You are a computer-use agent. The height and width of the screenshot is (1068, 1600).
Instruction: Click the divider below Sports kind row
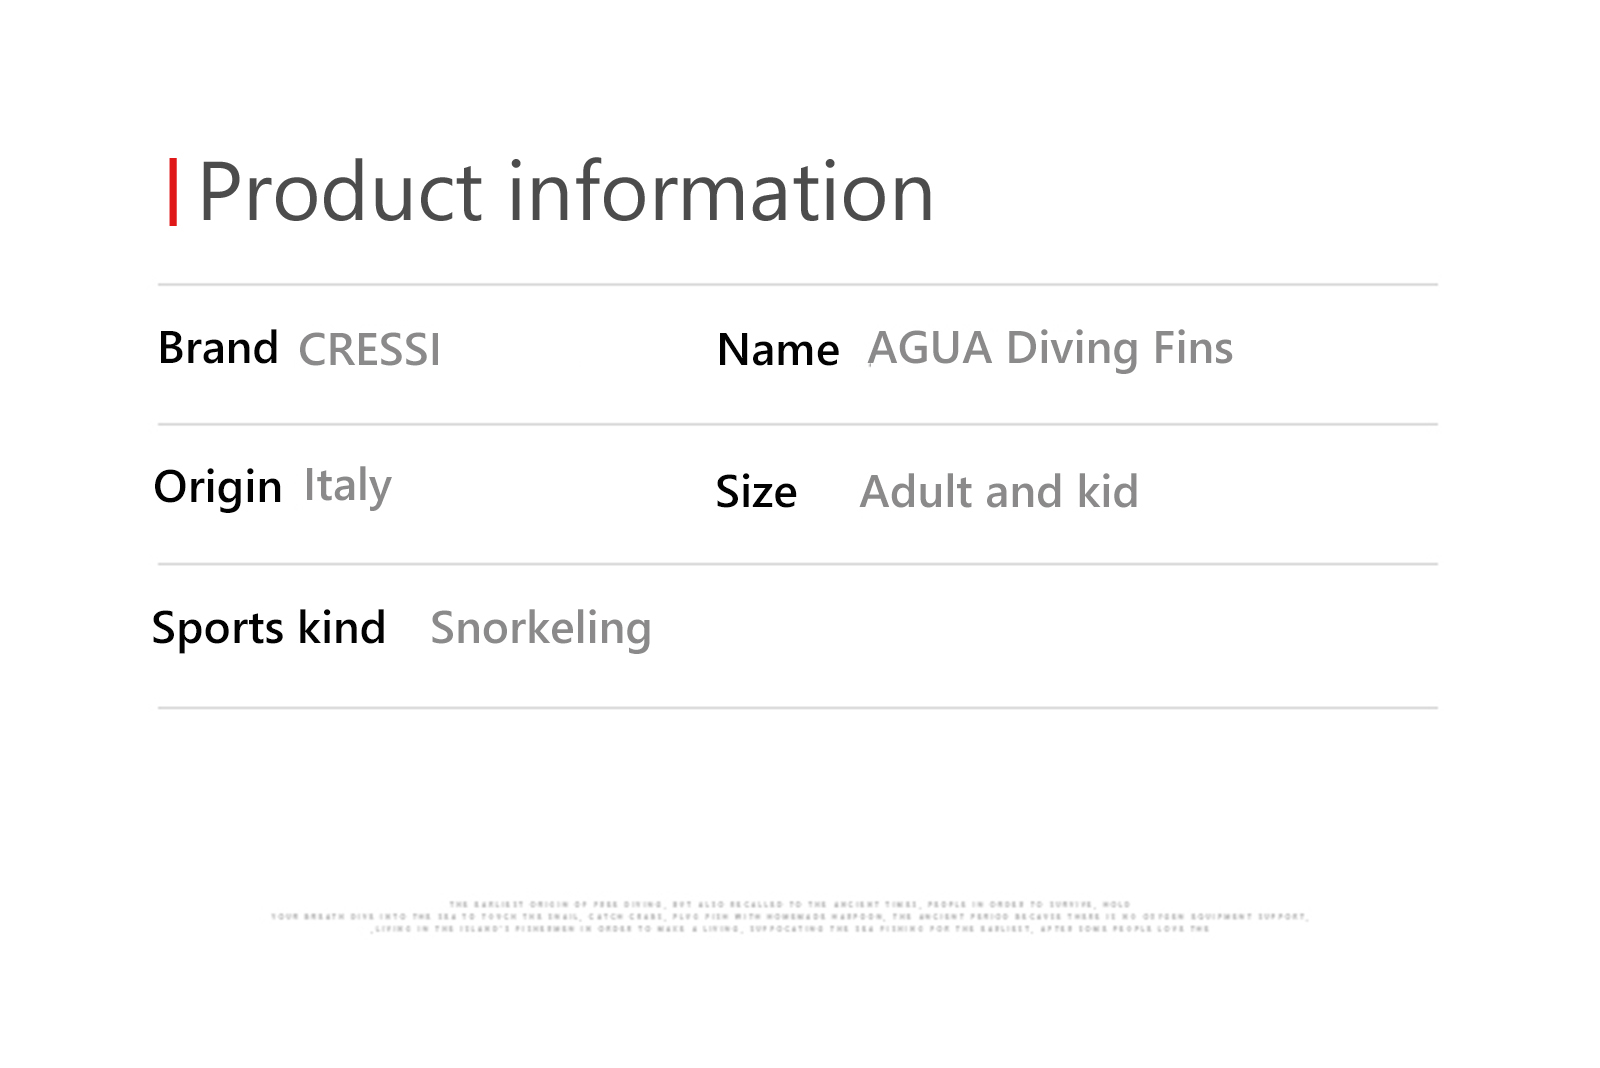click(x=798, y=708)
